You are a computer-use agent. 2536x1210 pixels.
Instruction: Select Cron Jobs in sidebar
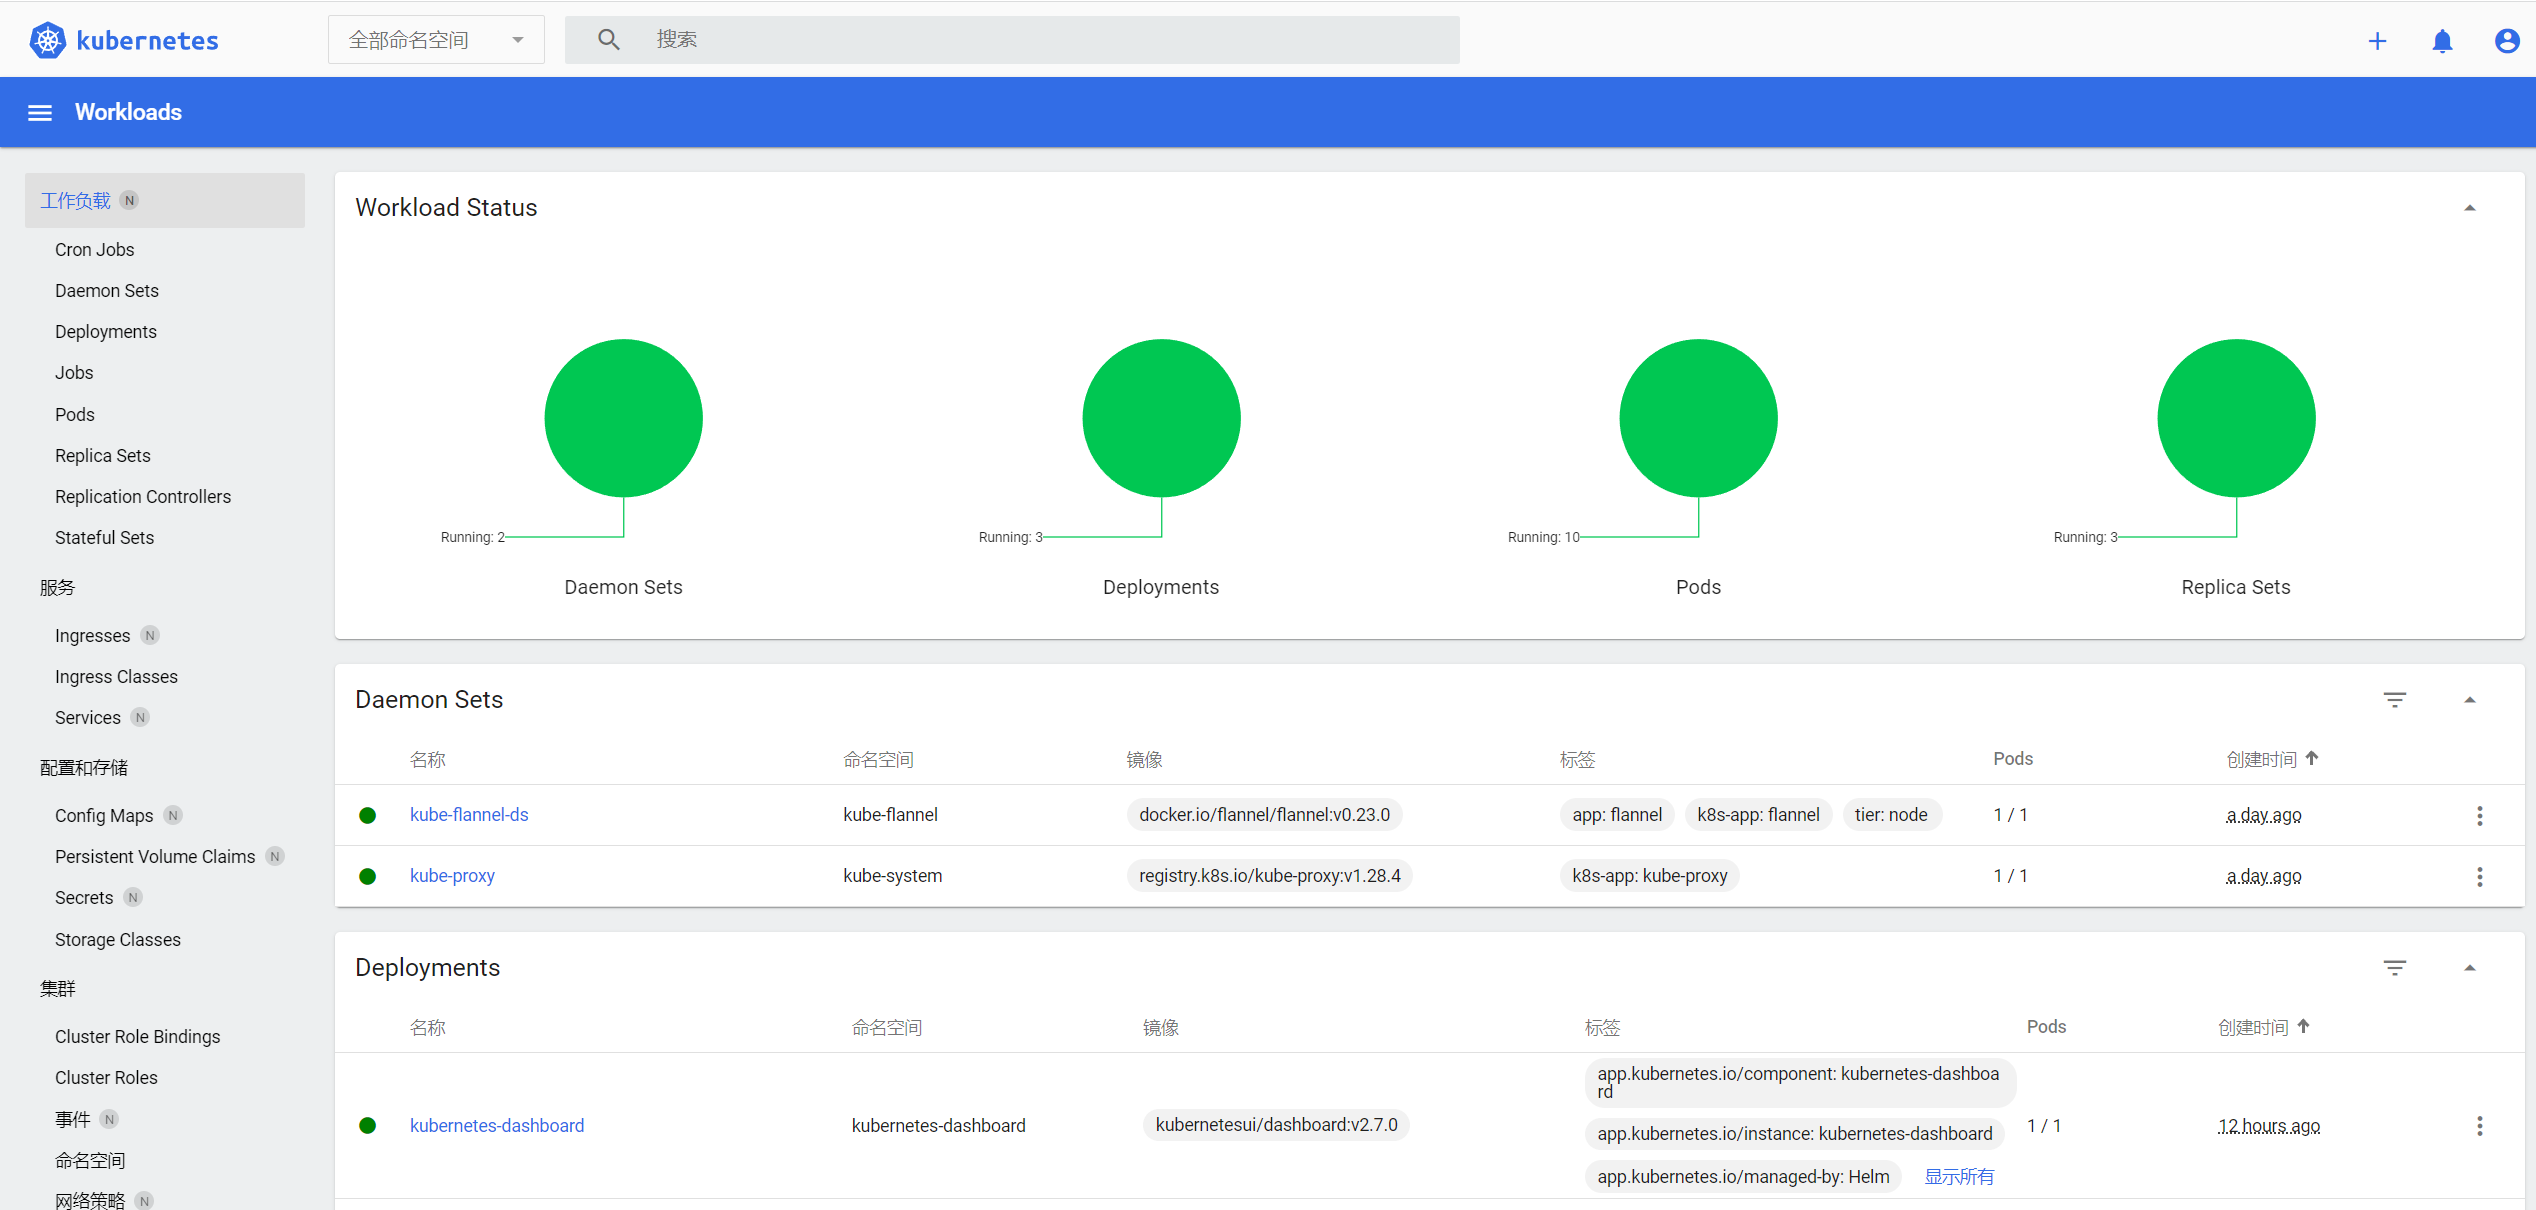click(94, 250)
